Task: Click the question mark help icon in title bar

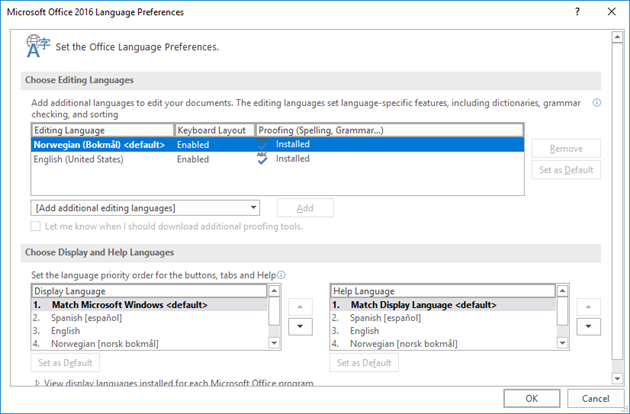Action: [577, 12]
